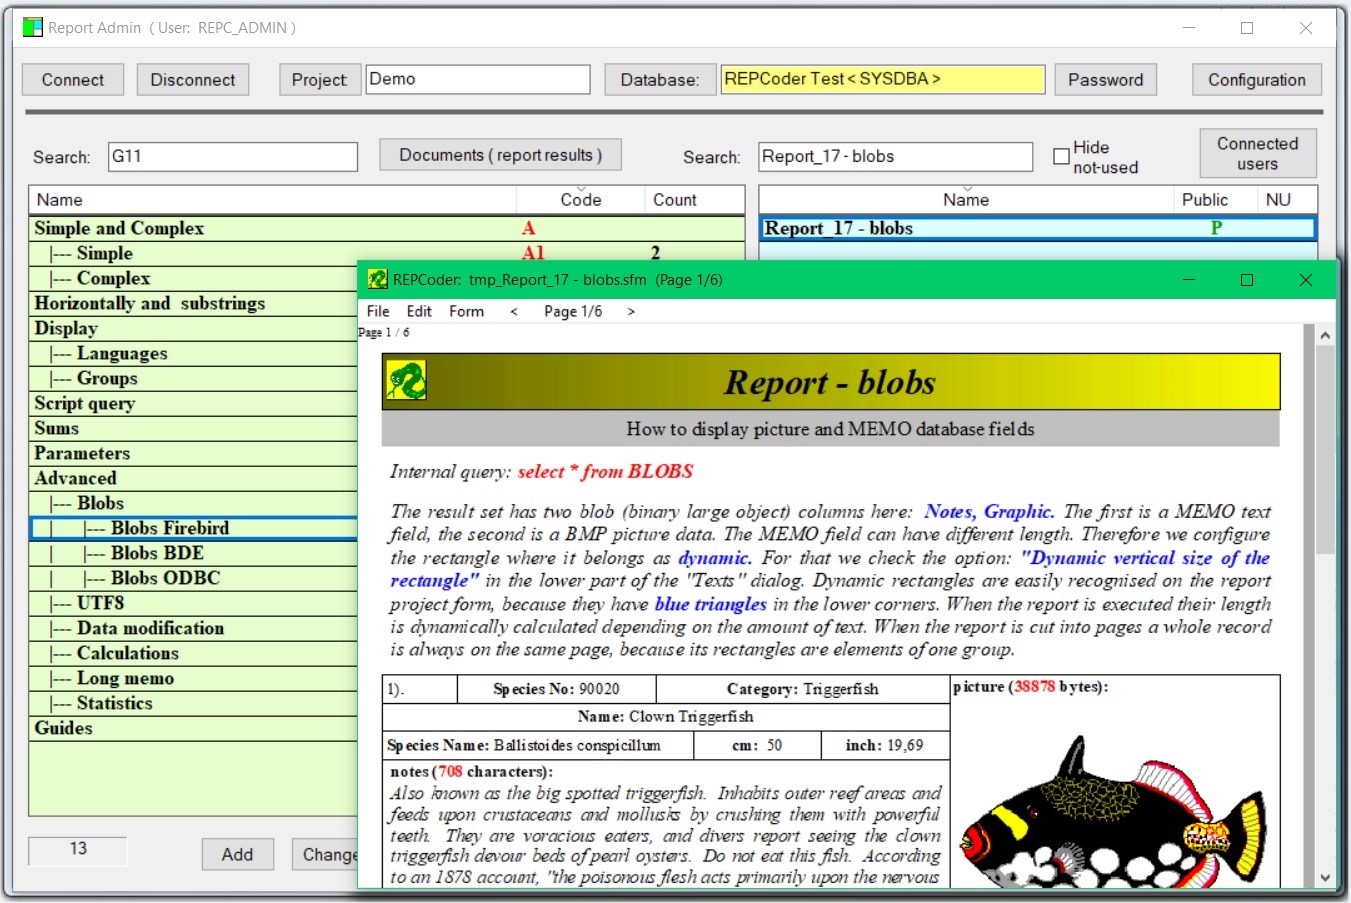Viewport: 1351px width, 903px height.
Task: Maximize the REPCoder preview window
Action: coord(1247,280)
